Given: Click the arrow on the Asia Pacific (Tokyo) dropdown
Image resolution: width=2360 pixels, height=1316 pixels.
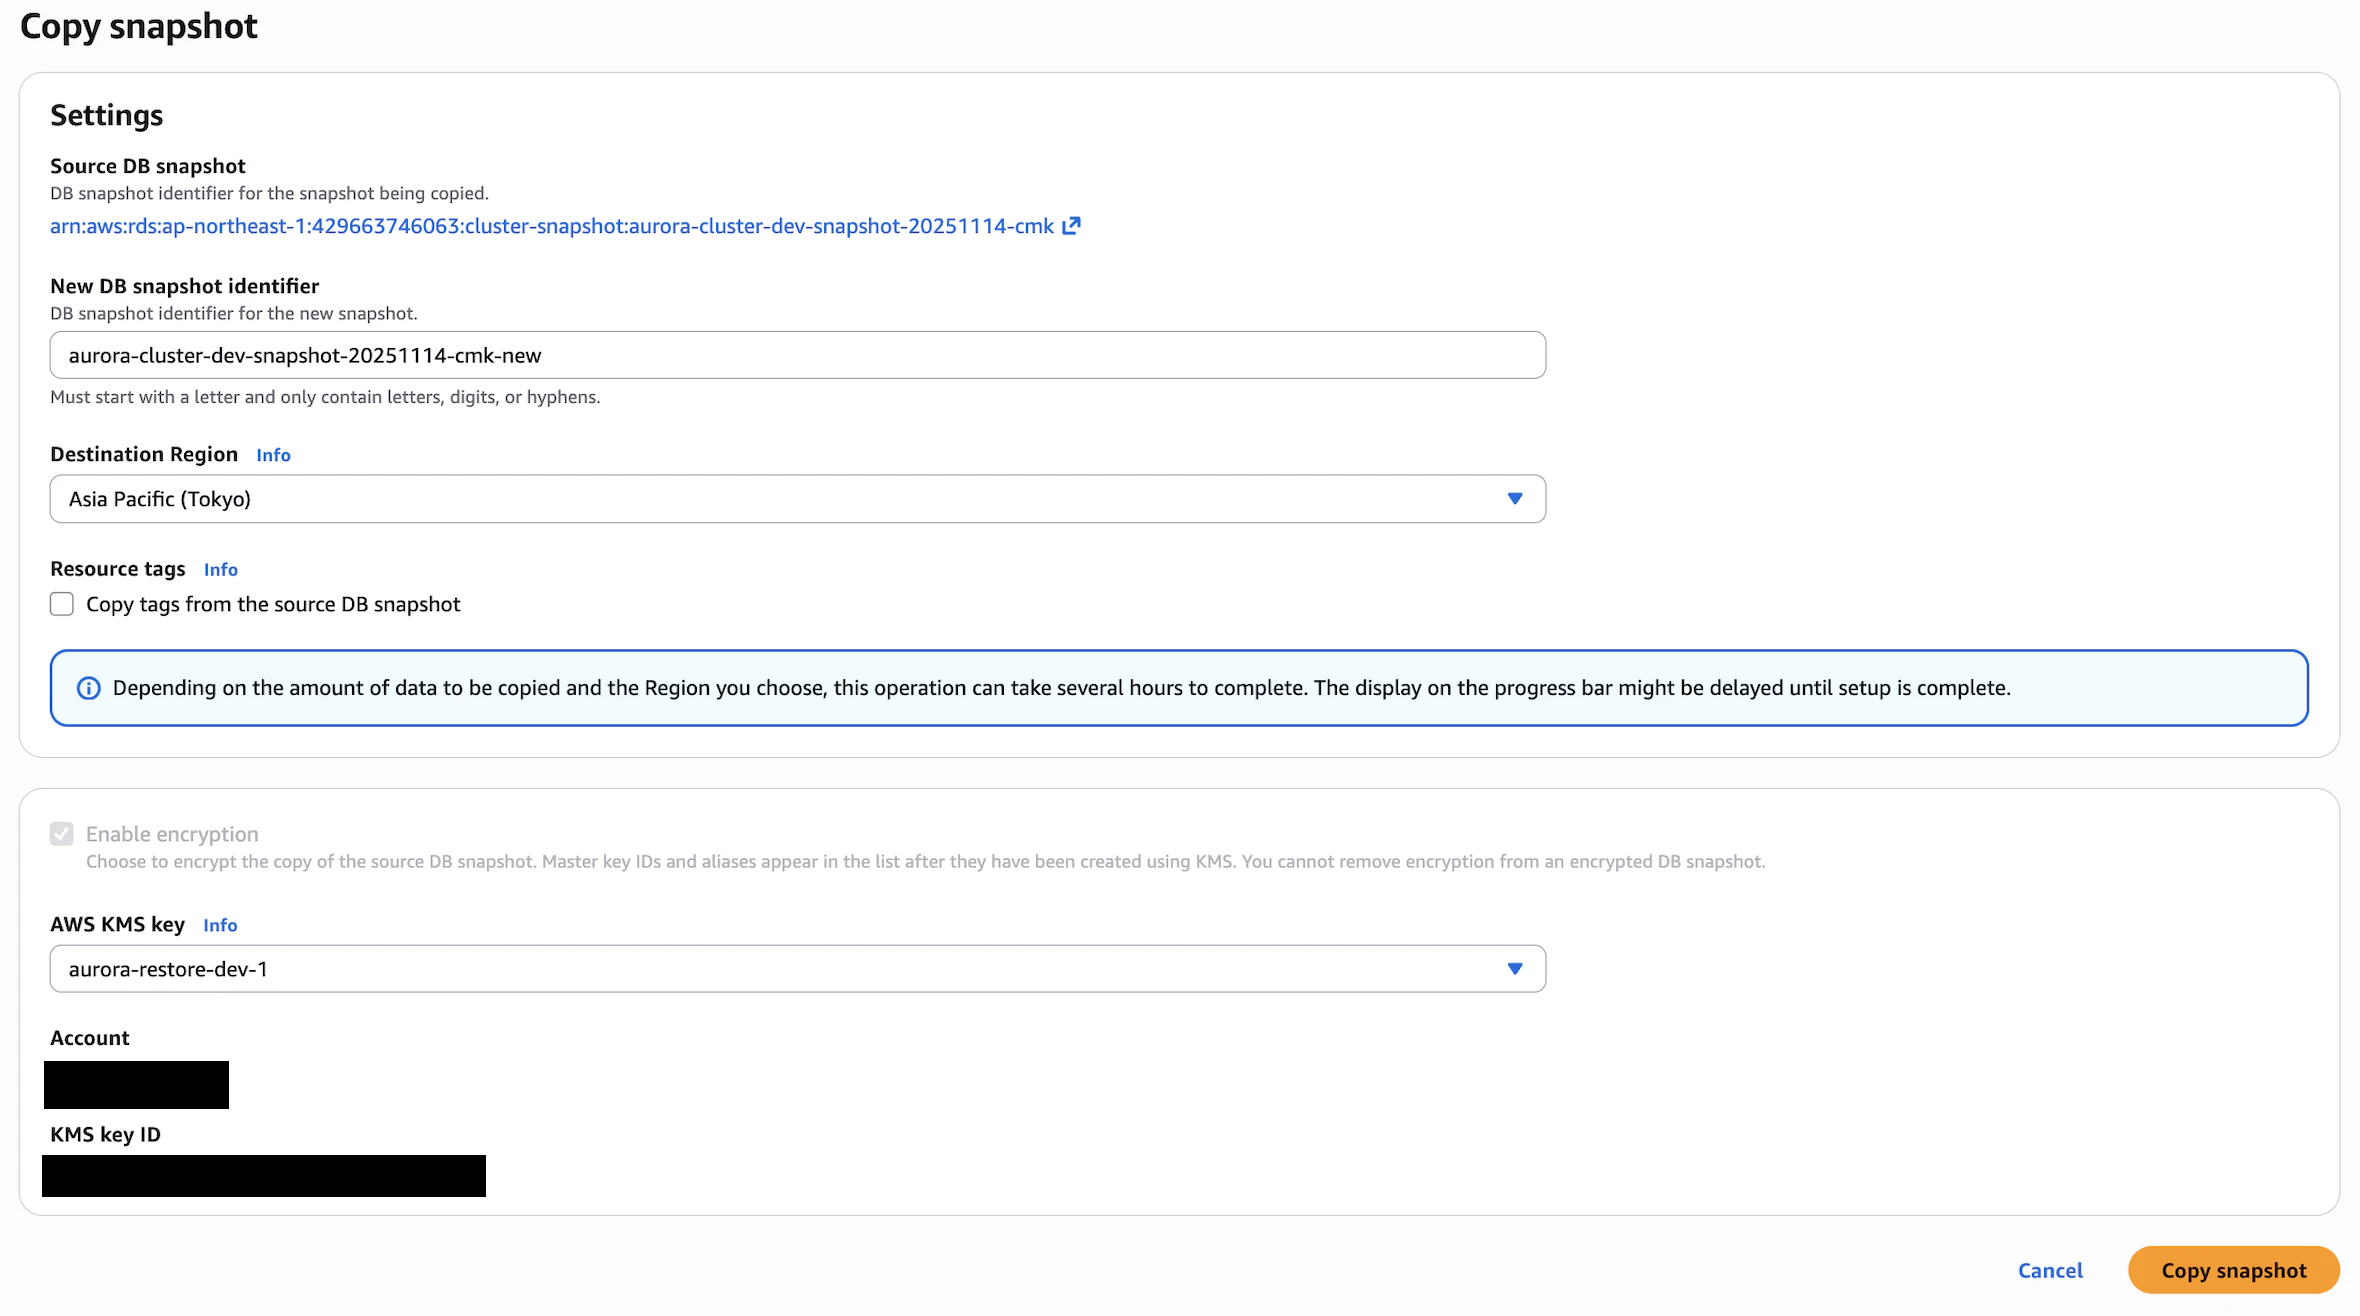Looking at the screenshot, I should coord(1514,499).
